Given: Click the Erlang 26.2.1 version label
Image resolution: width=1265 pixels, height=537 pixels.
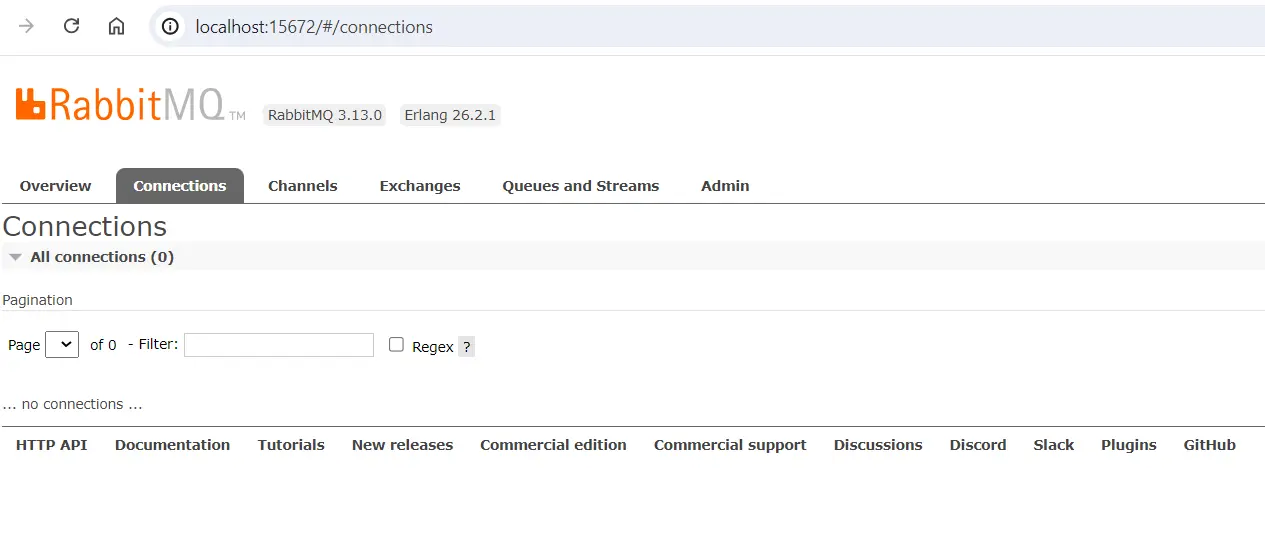Looking at the screenshot, I should 450,115.
